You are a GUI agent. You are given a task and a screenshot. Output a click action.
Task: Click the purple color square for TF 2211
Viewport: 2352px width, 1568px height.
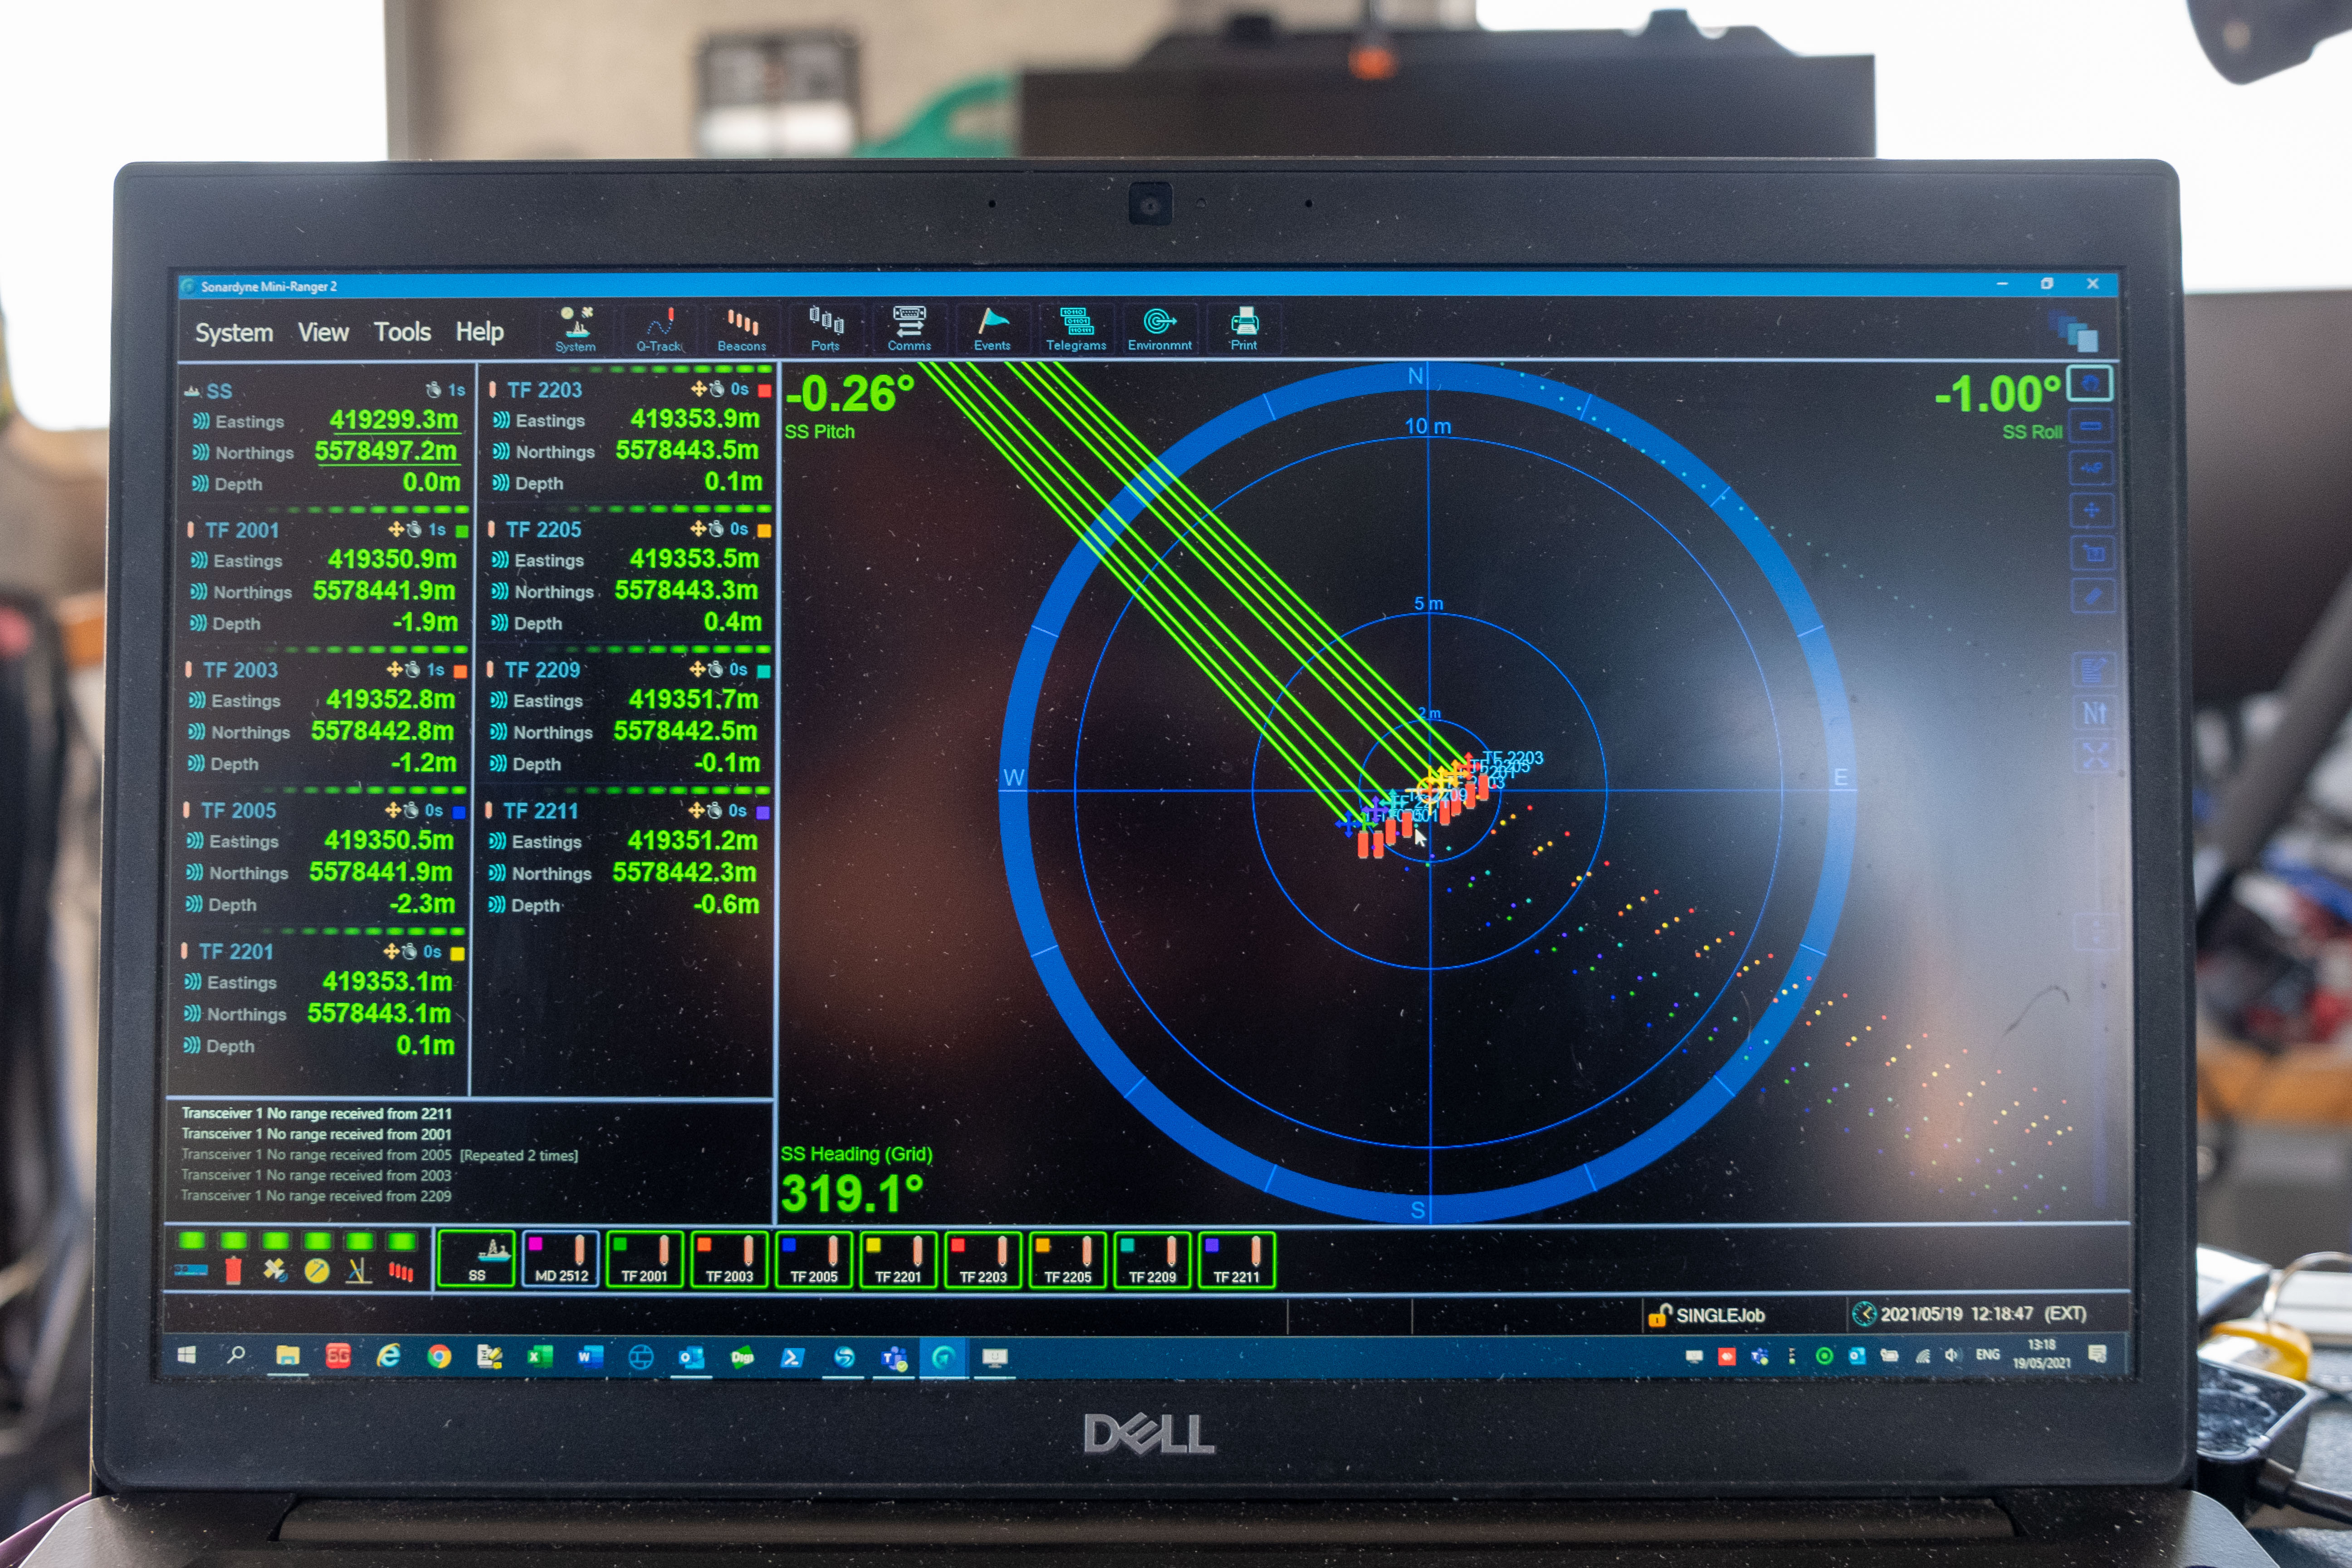pyautogui.click(x=763, y=812)
